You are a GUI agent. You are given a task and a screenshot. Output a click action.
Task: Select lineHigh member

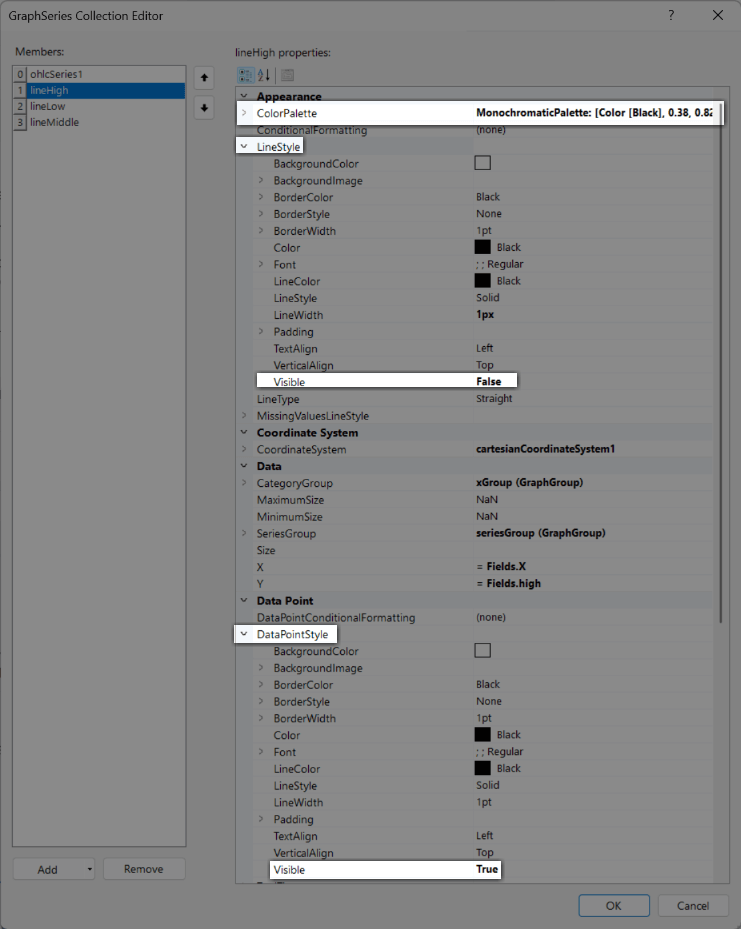pos(100,90)
